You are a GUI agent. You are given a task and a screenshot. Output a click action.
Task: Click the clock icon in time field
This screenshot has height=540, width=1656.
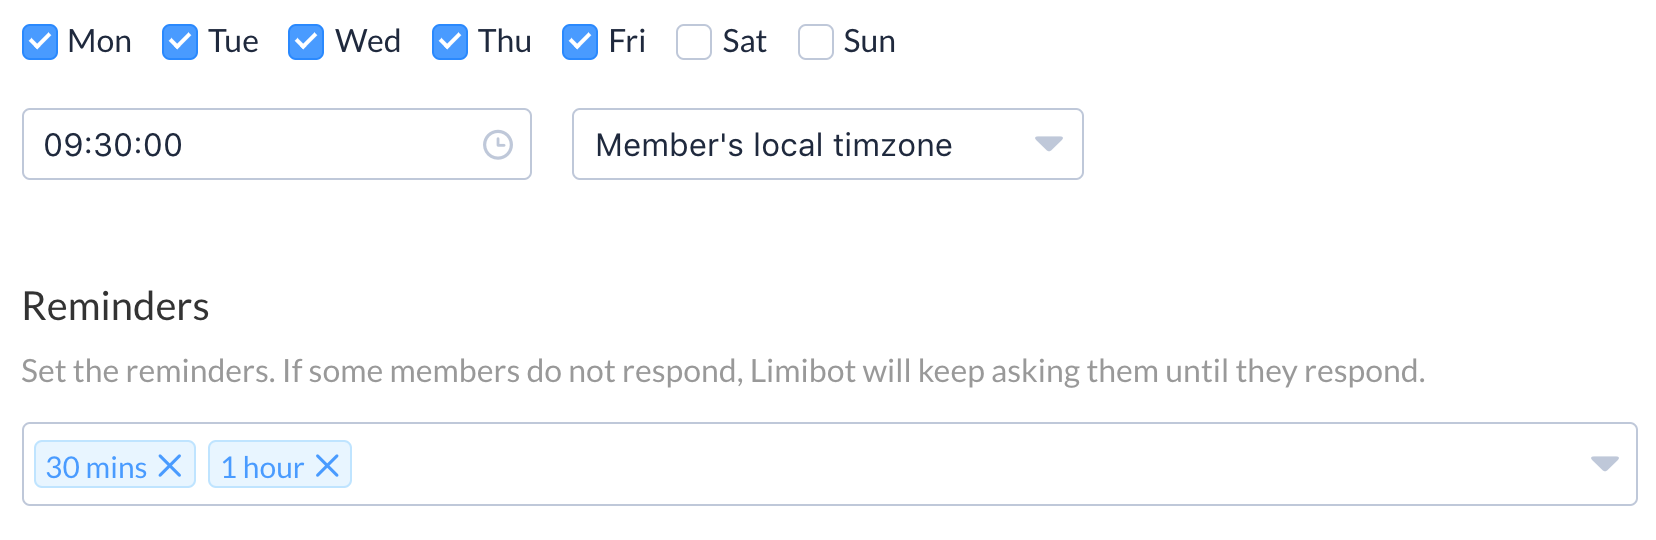[x=498, y=145]
